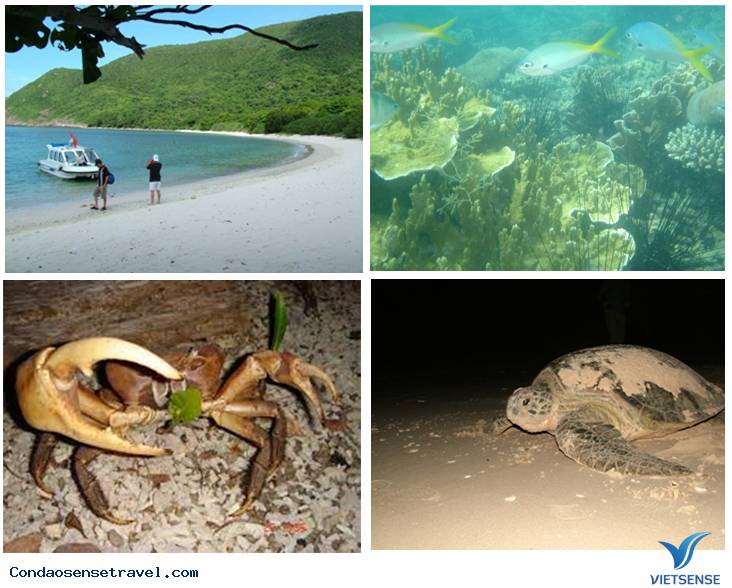Click the turtle's sandy shell
This screenshot has width=732, height=588.
click(628, 385)
